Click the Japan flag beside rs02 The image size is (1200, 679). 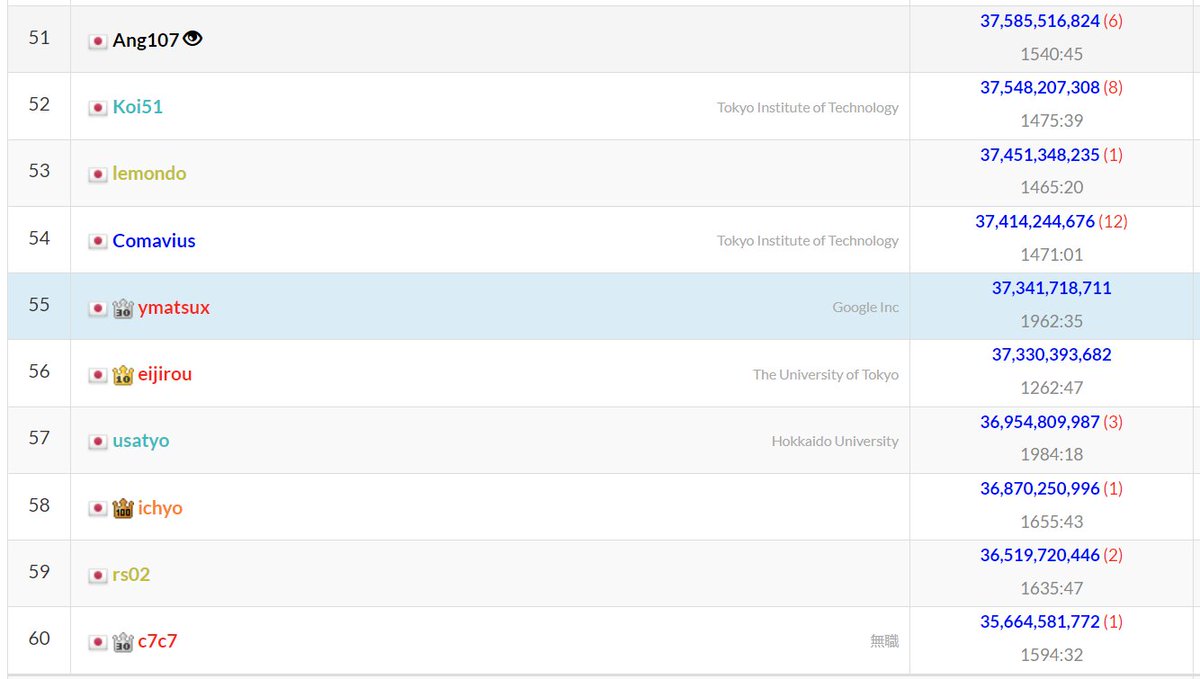[98, 576]
